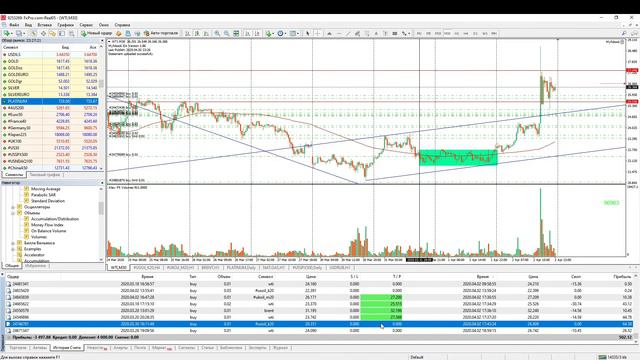Open the Сервис menu

[x=86, y=25]
